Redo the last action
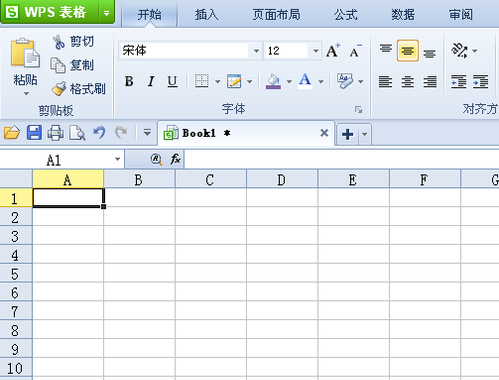Viewport: 499px width, 380px height. [121, 132]
